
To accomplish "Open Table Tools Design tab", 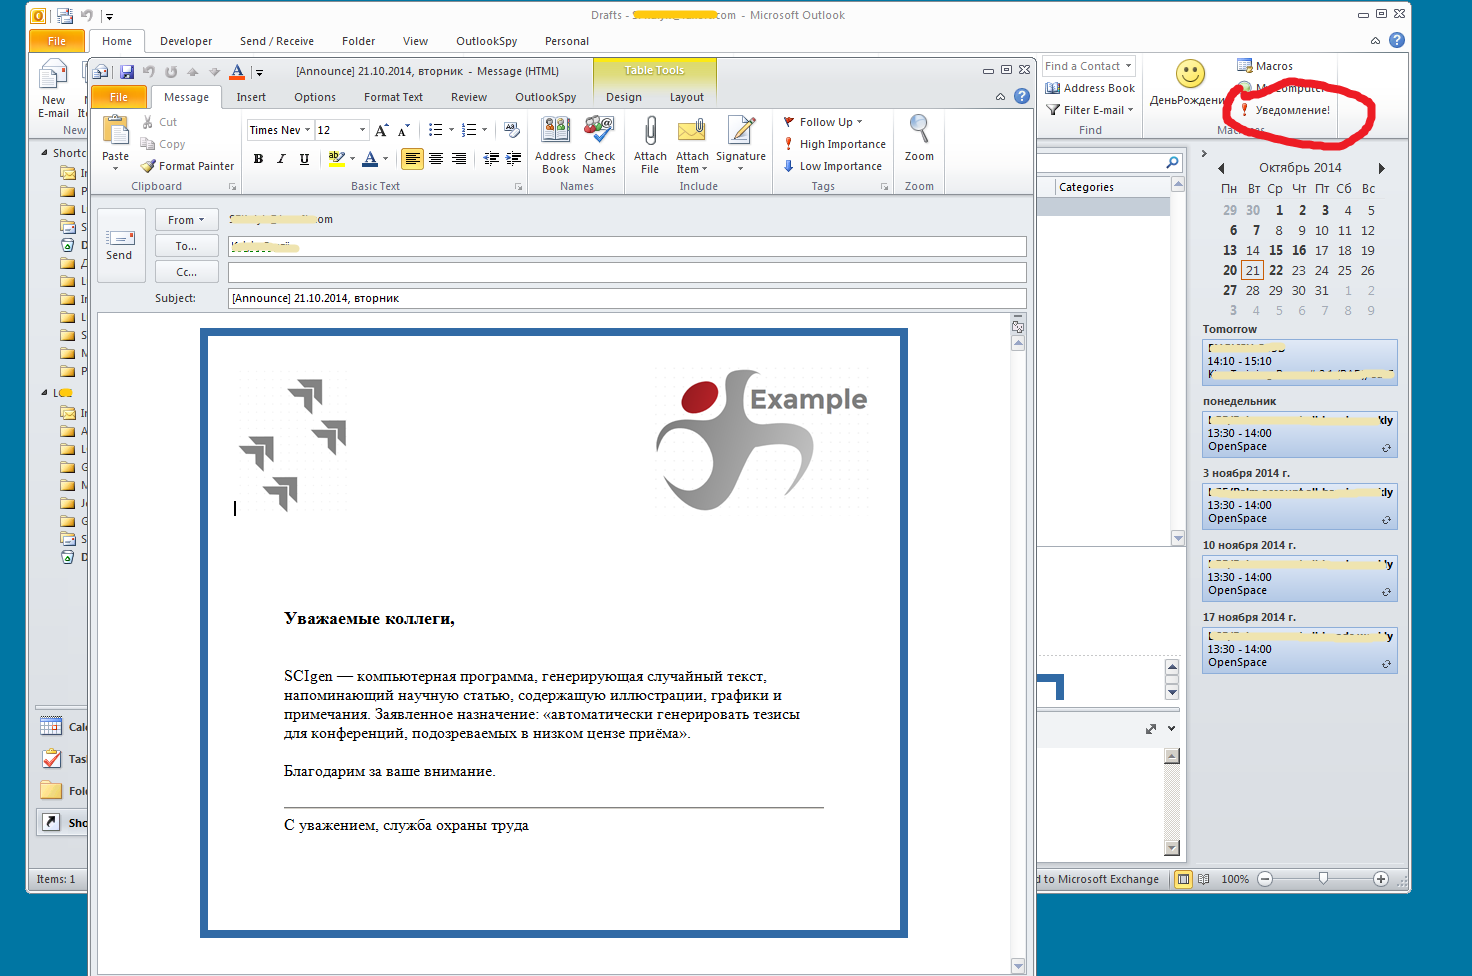I will click(x=624, y=97).
